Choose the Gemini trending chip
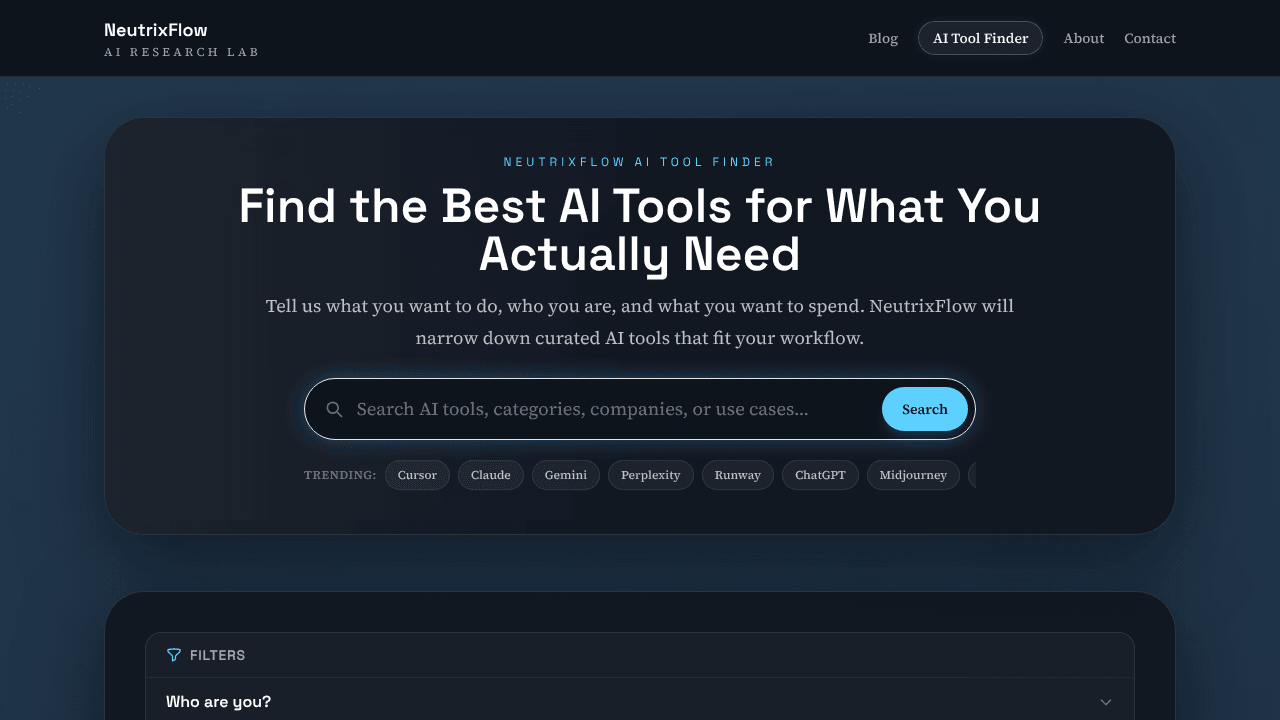 point(566,475)
